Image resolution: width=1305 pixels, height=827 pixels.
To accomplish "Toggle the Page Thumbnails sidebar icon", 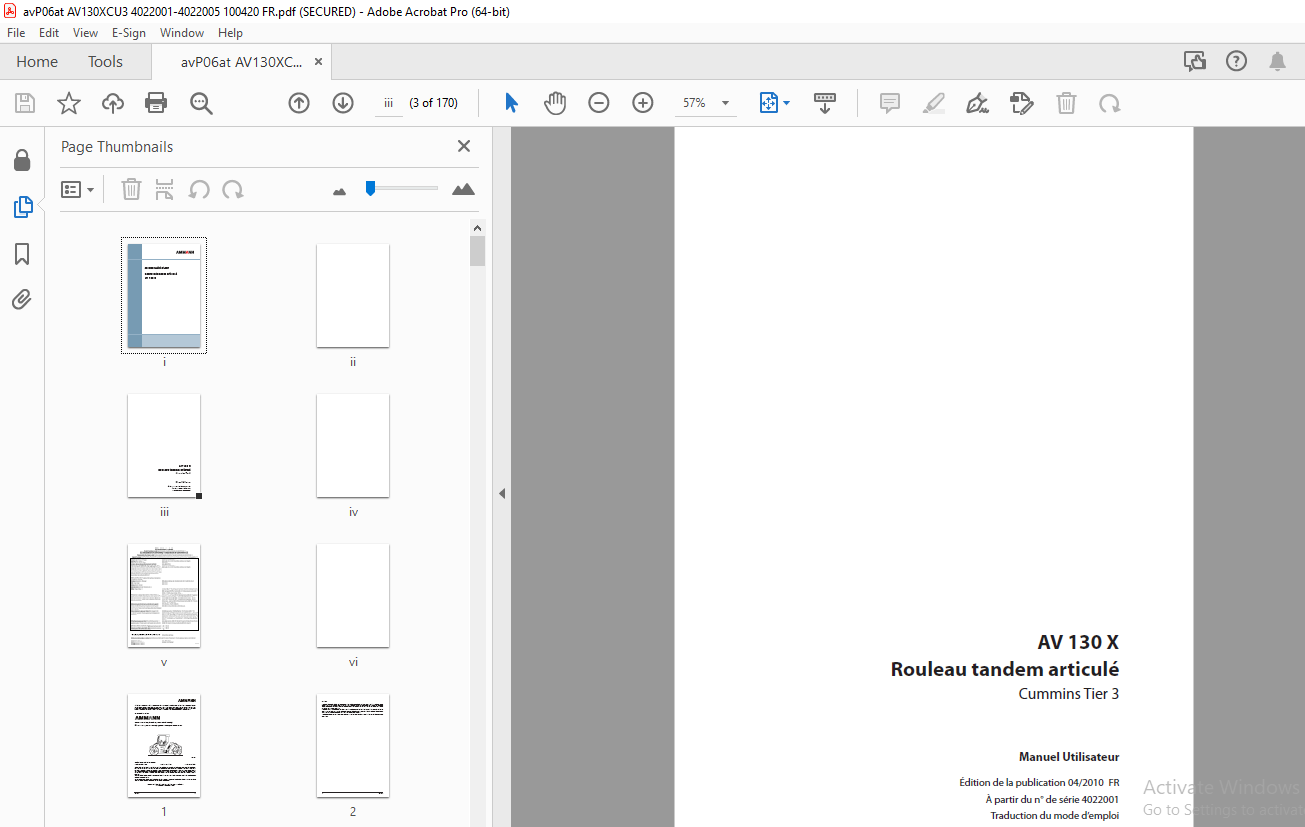I will coord(22,207).
